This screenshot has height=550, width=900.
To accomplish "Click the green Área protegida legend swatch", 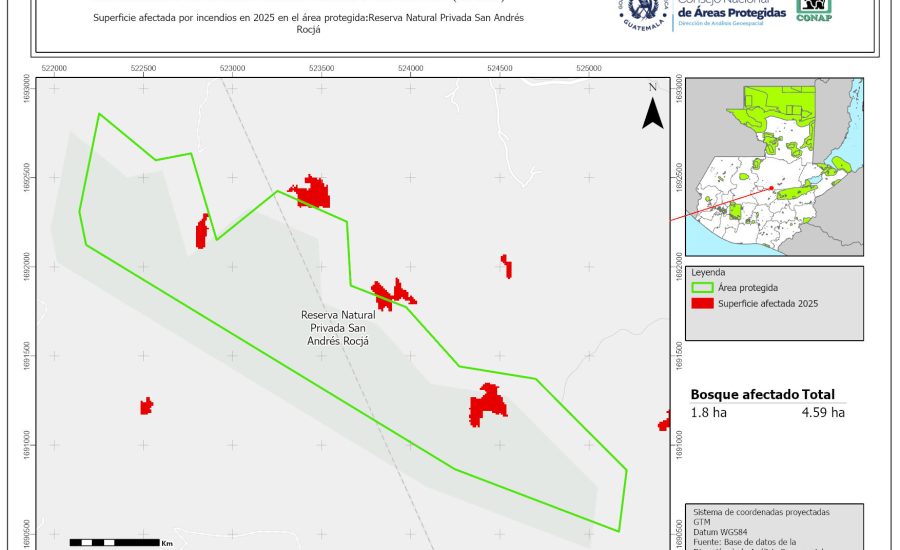I will (x=703, y=288).
